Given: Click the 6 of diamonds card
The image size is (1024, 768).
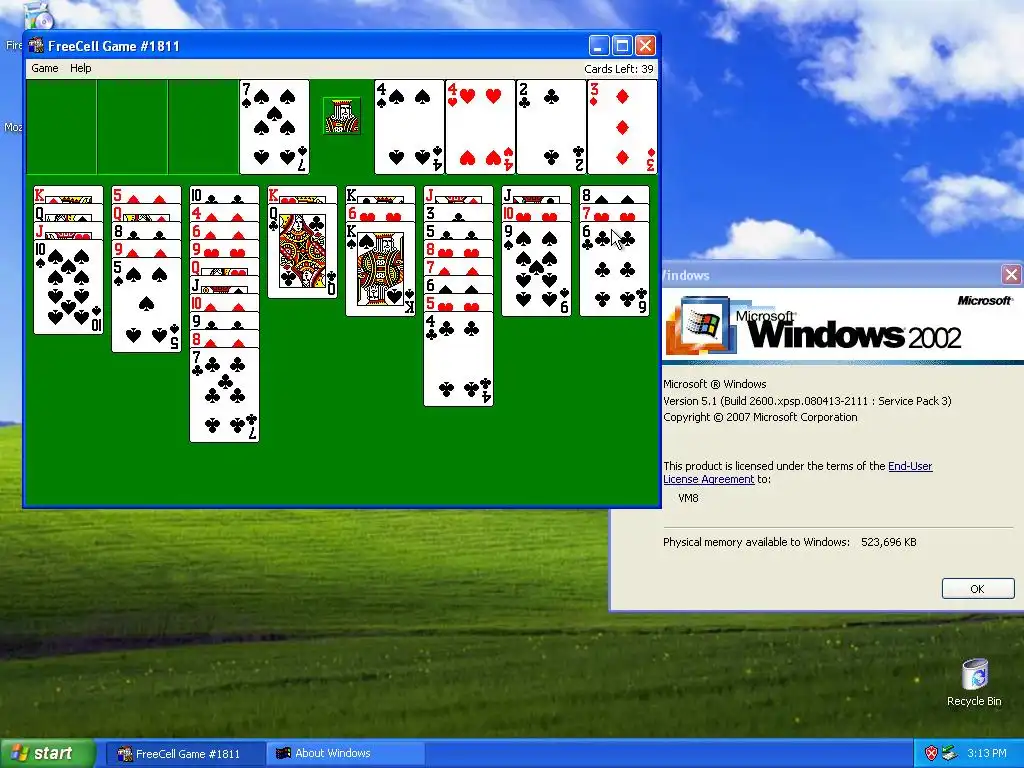Looking at the screenshot, I should 224,231.
